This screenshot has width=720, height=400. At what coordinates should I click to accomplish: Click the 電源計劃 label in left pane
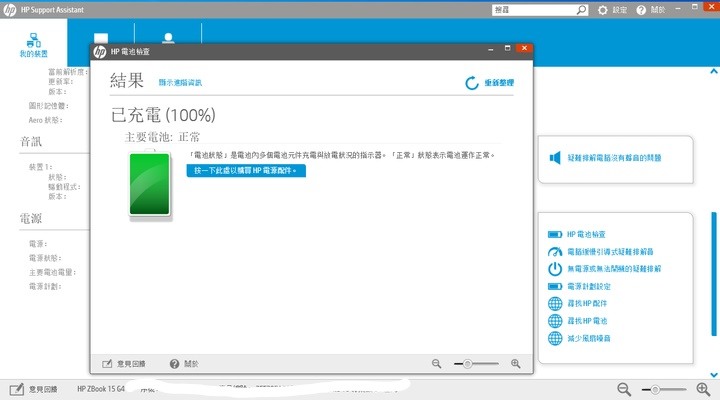coord(45,287)
